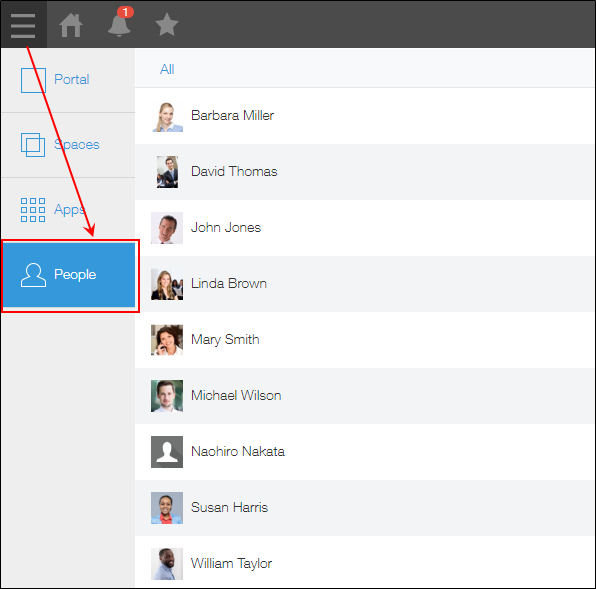The image size is (596, 589).
Task: Click John Jones's avatar photo
Action: pos(167,228)
